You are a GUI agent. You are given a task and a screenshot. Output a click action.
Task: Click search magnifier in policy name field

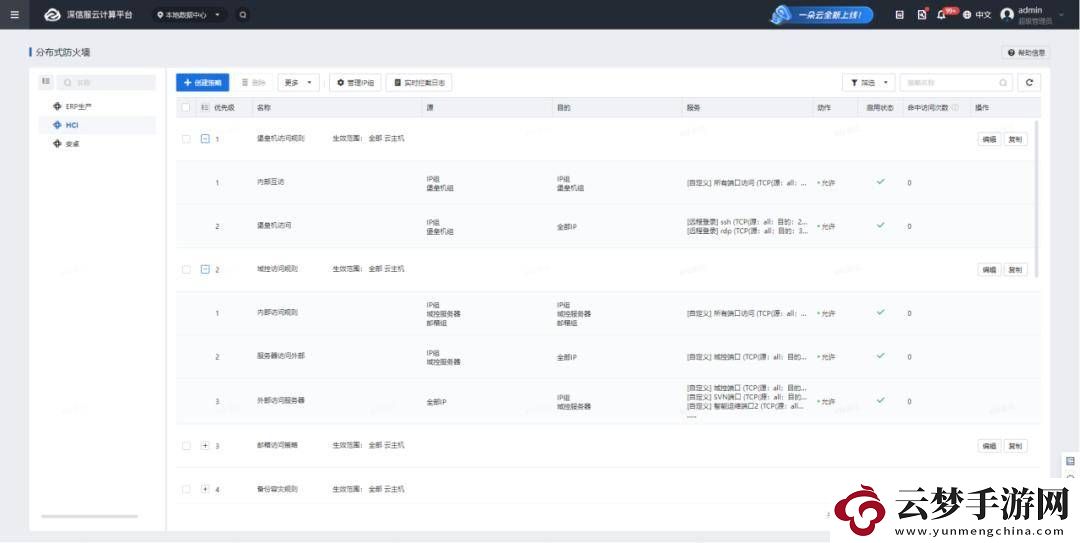(x=1003, y=83)
